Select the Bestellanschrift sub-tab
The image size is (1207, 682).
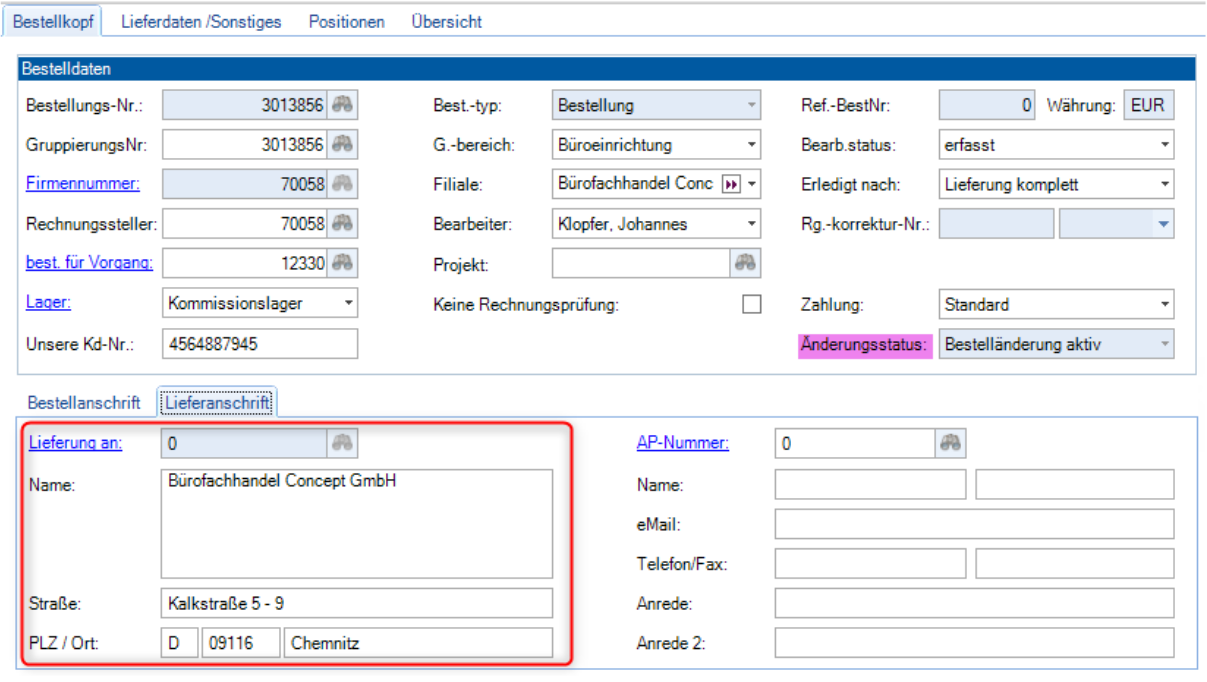84,402
